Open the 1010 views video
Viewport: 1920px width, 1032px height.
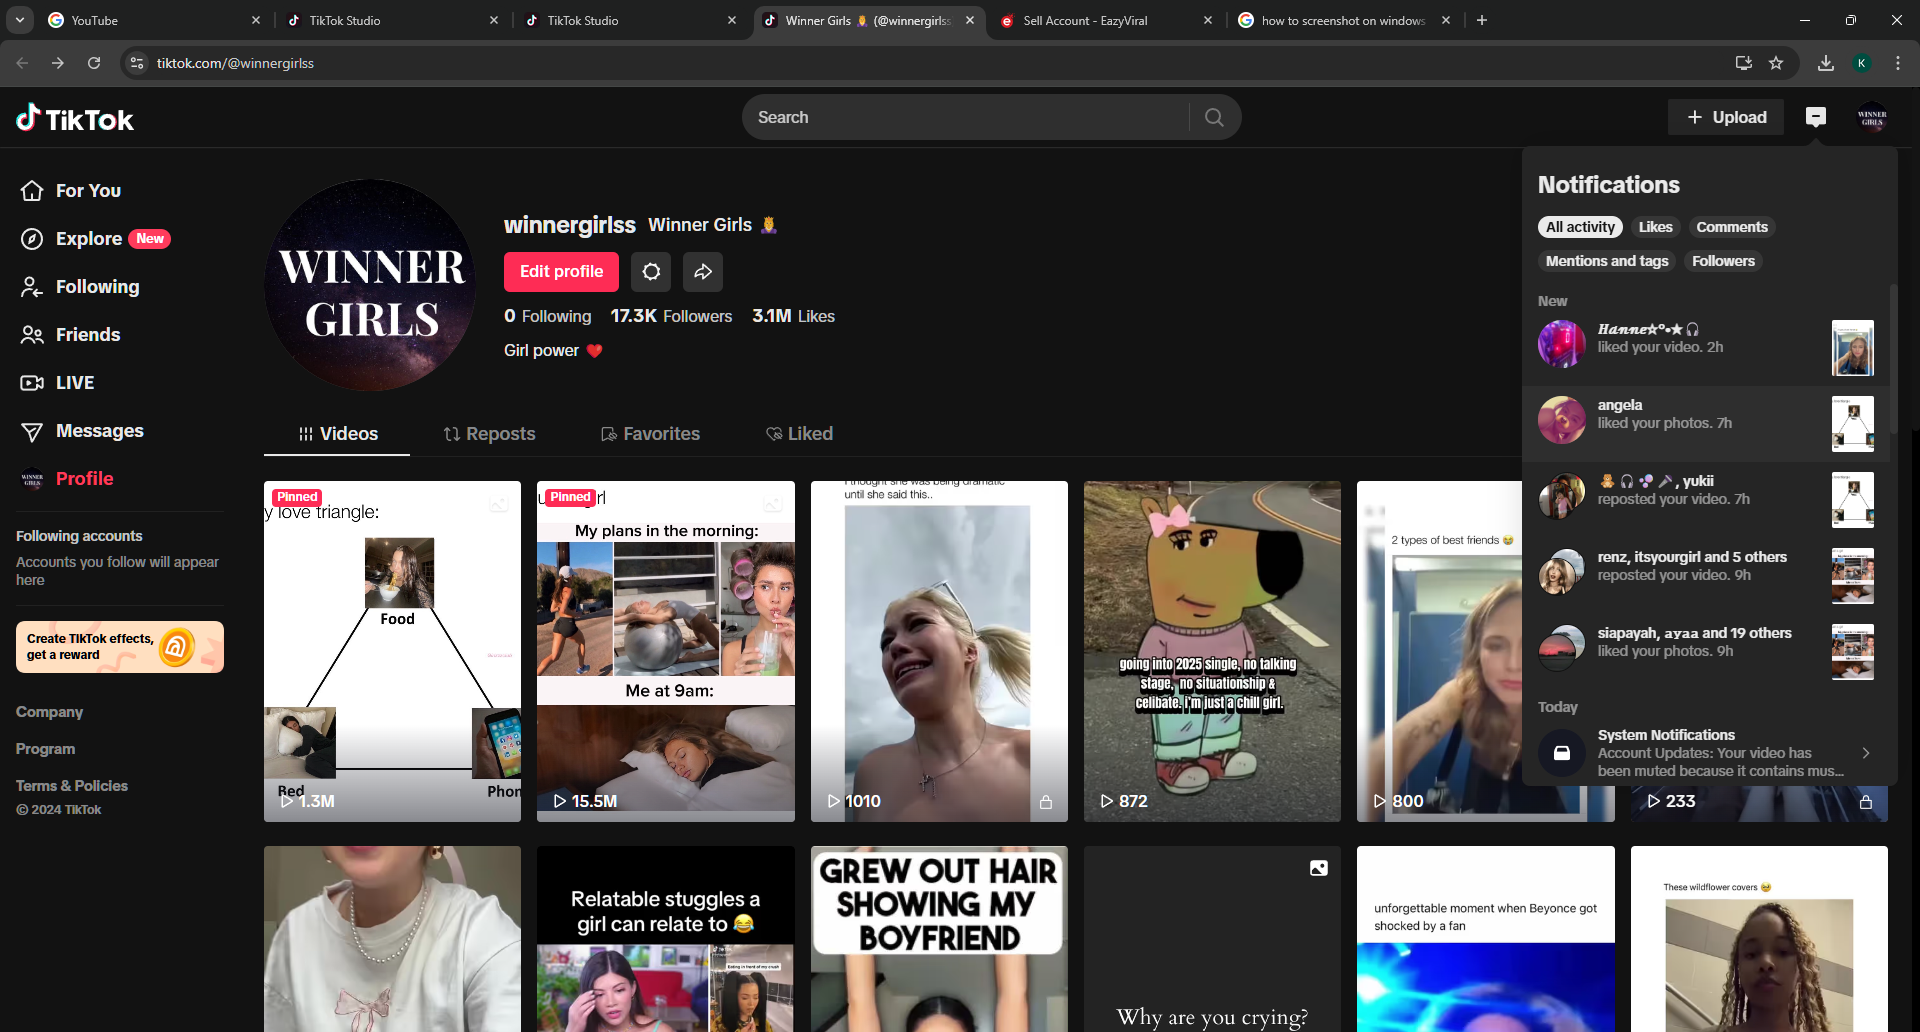point(939,652)
